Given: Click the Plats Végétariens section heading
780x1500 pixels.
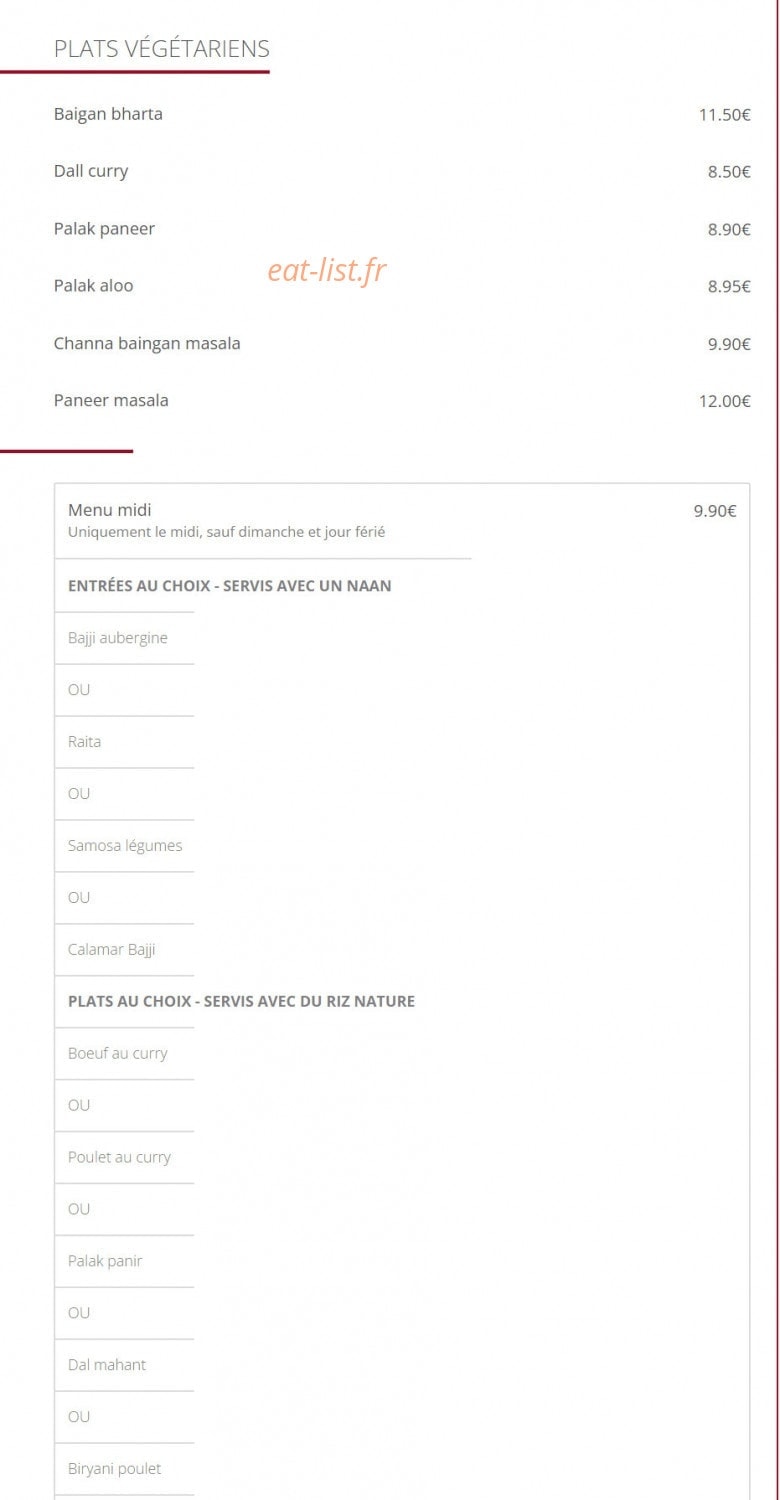Looking at the screenshot, I should 162,49.
